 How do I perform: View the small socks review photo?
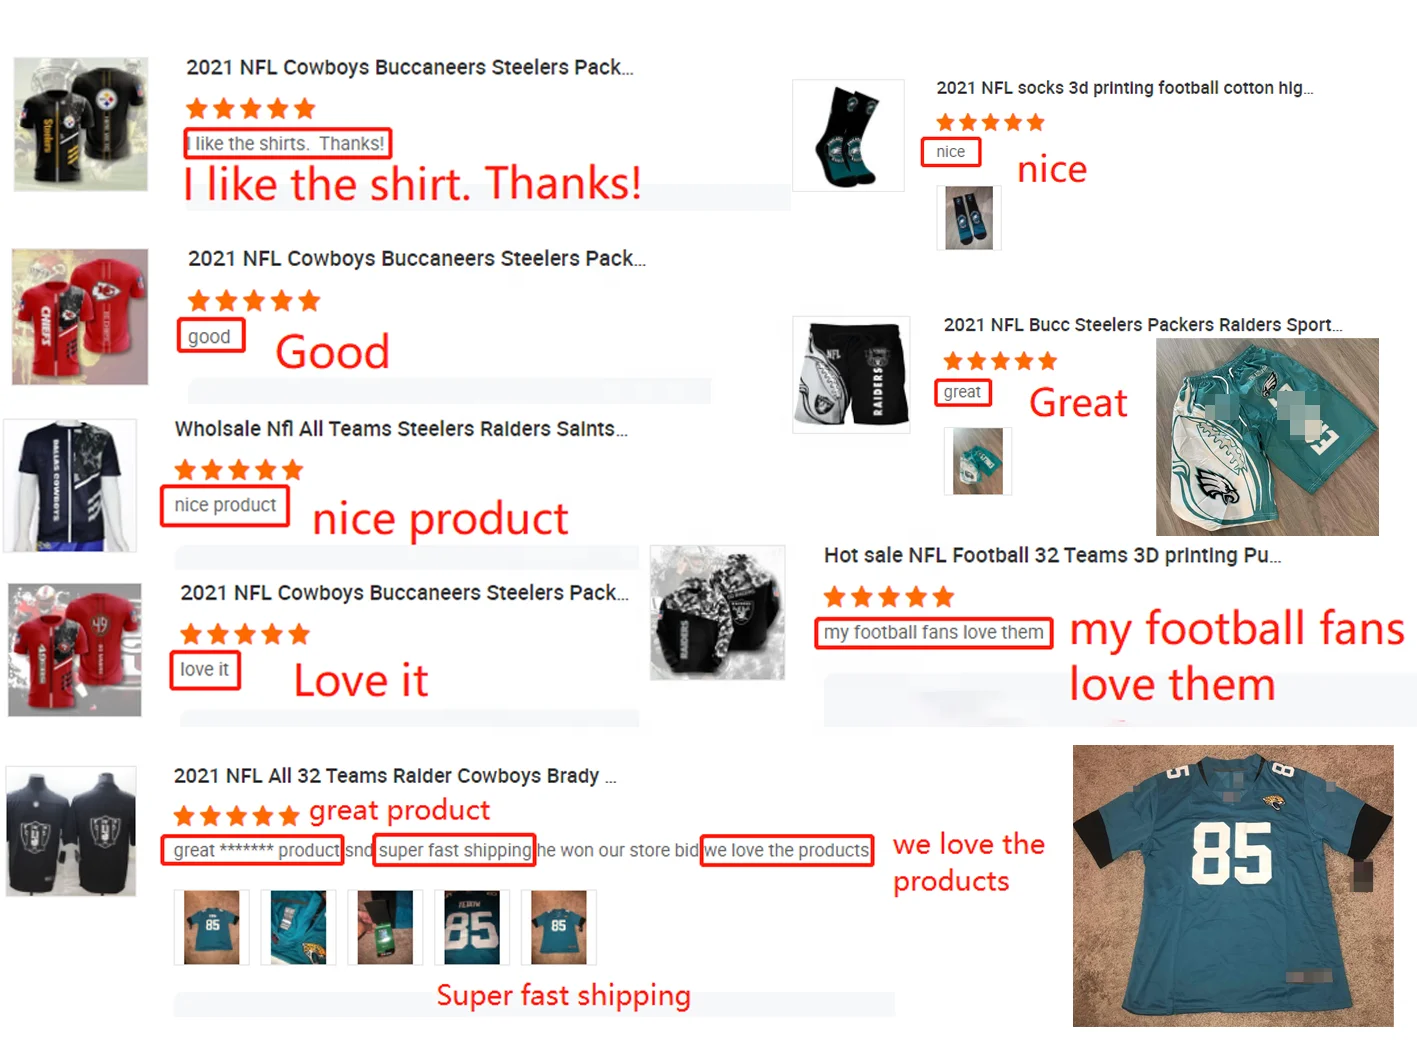coord(968,217)
